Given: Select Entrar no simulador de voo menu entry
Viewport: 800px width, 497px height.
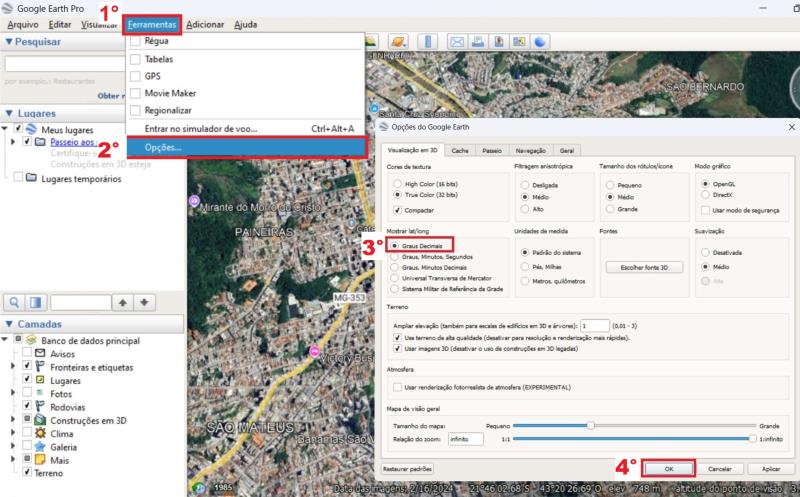Looking at the screenshot, I should (x=246, y=129).
